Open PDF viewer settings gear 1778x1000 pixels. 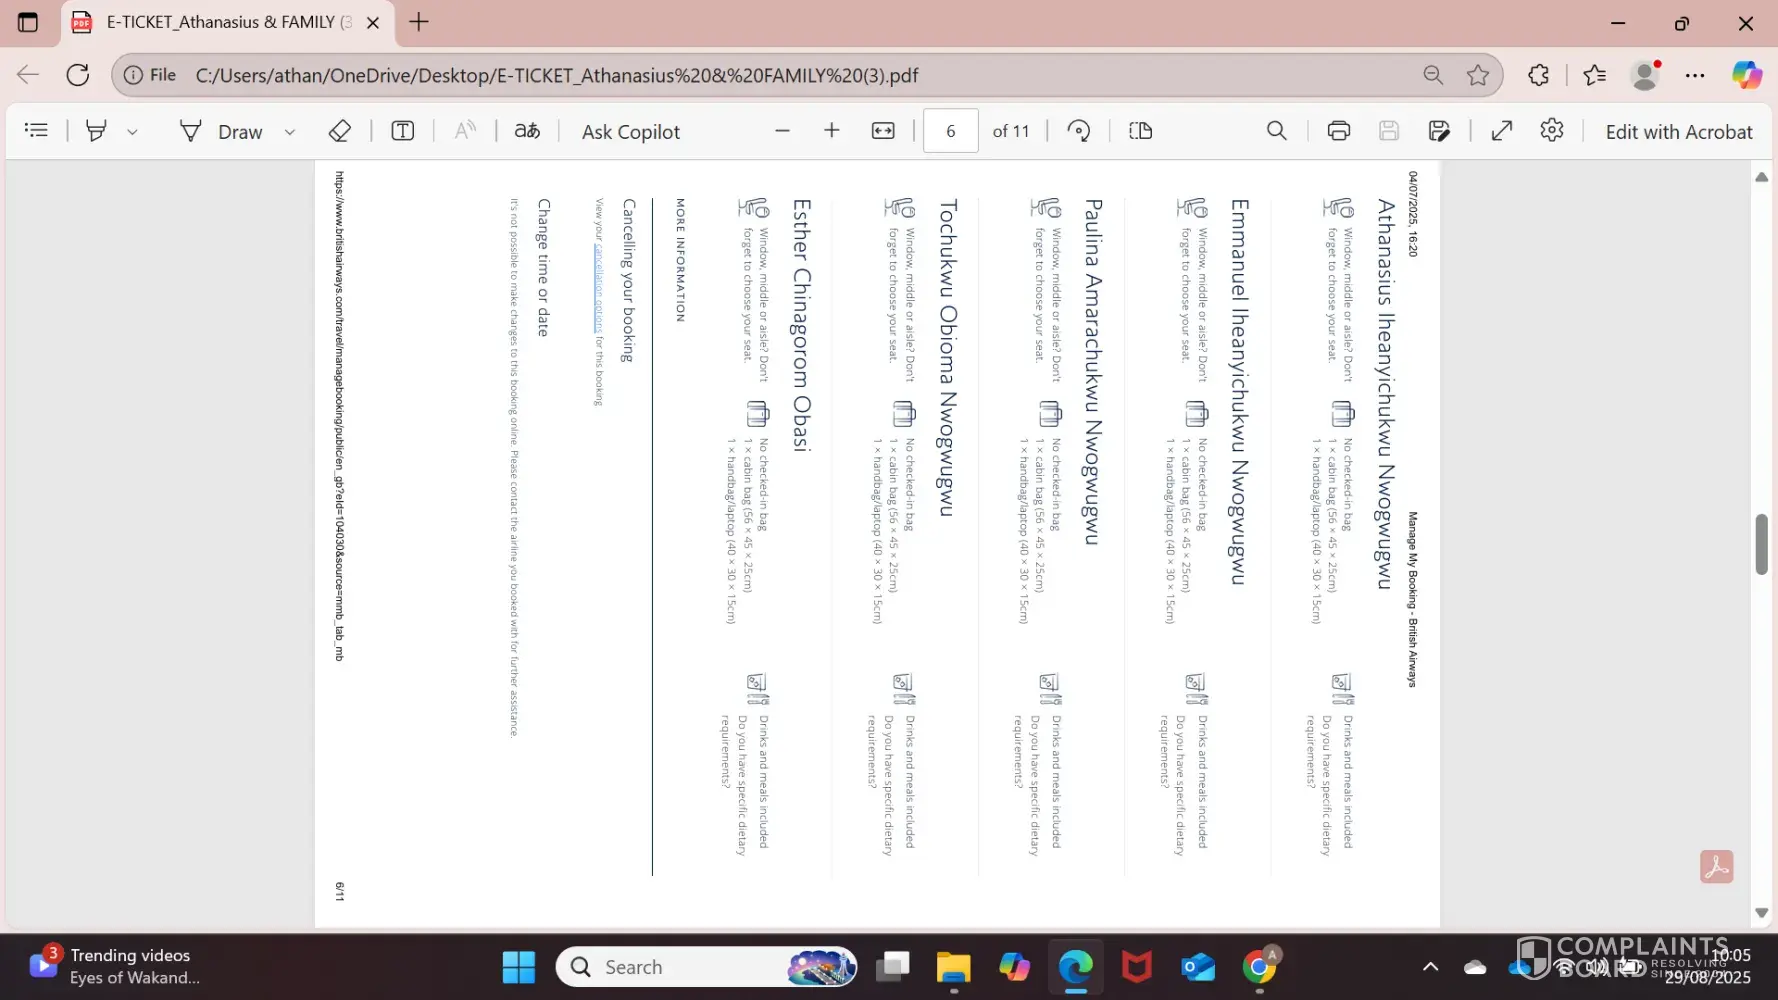point(1551,130)
